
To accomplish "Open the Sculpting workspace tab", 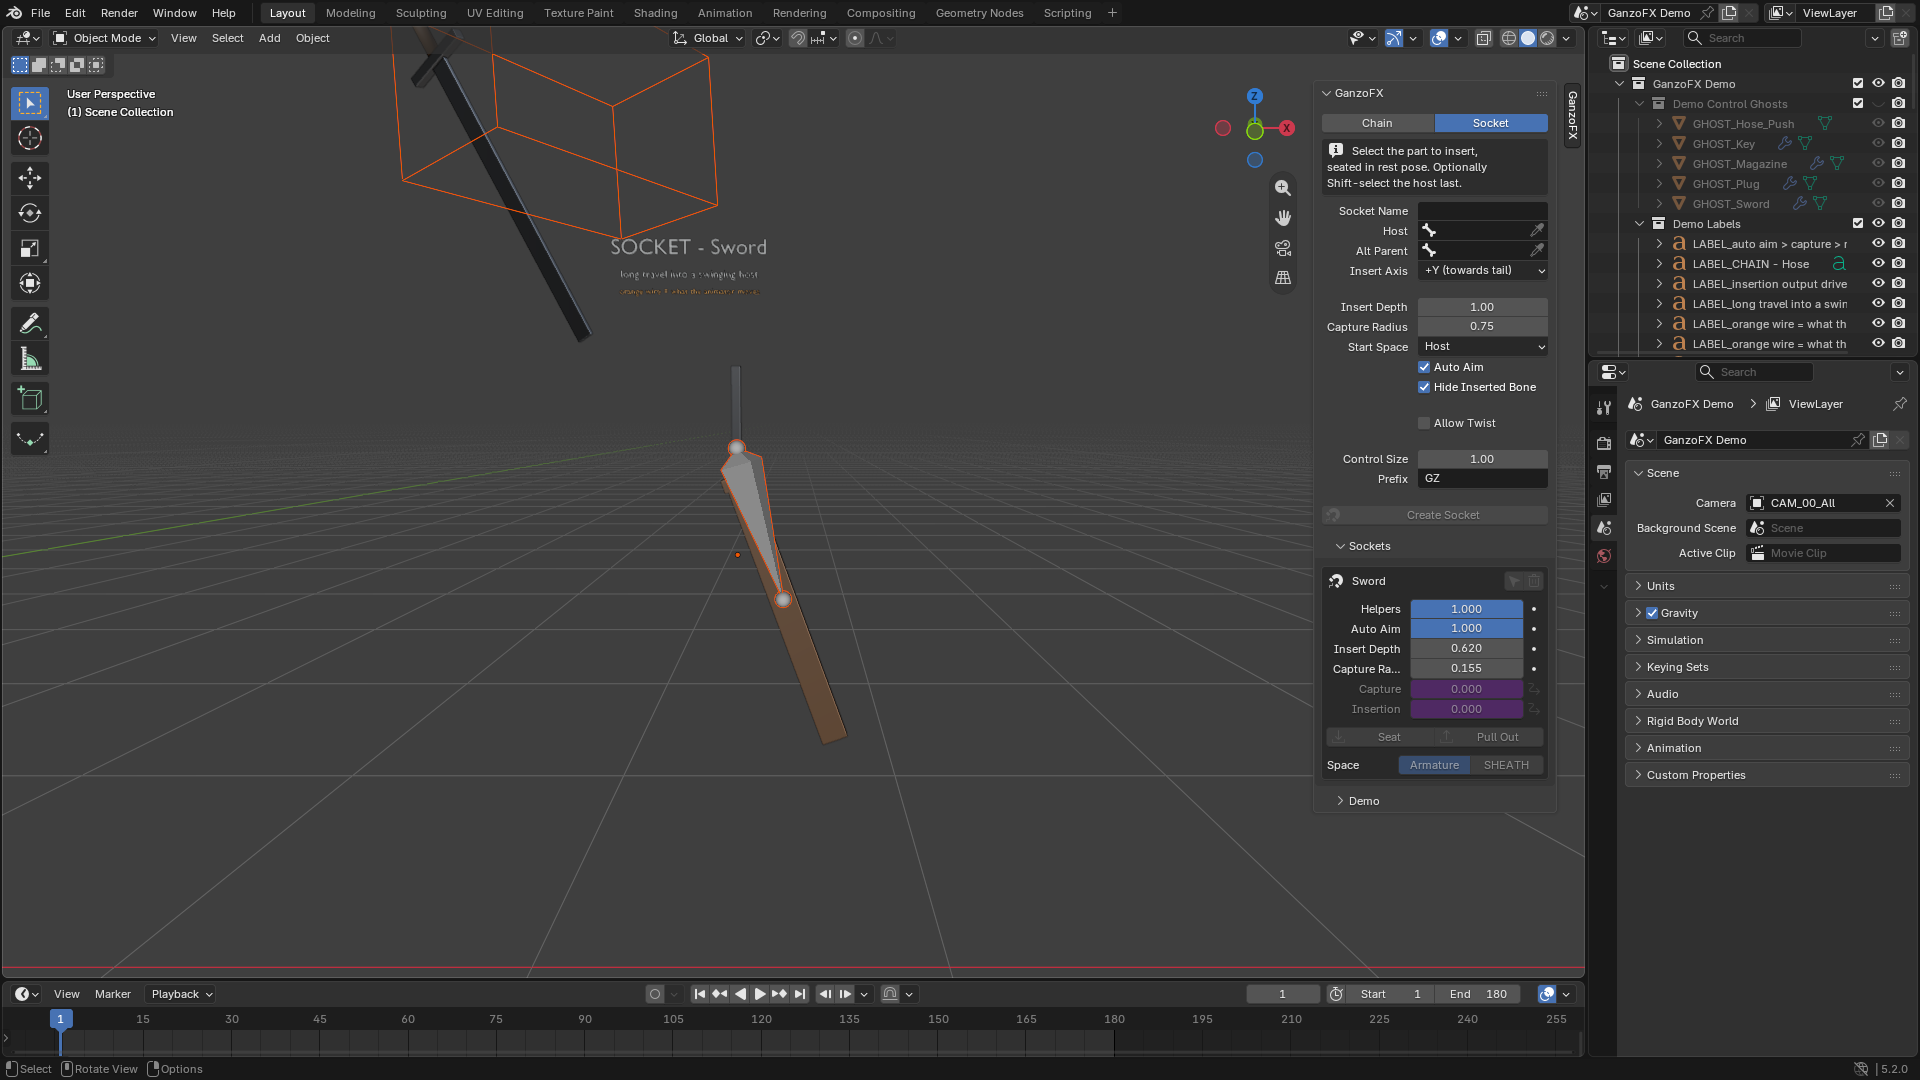I will (x=421, y=13).
